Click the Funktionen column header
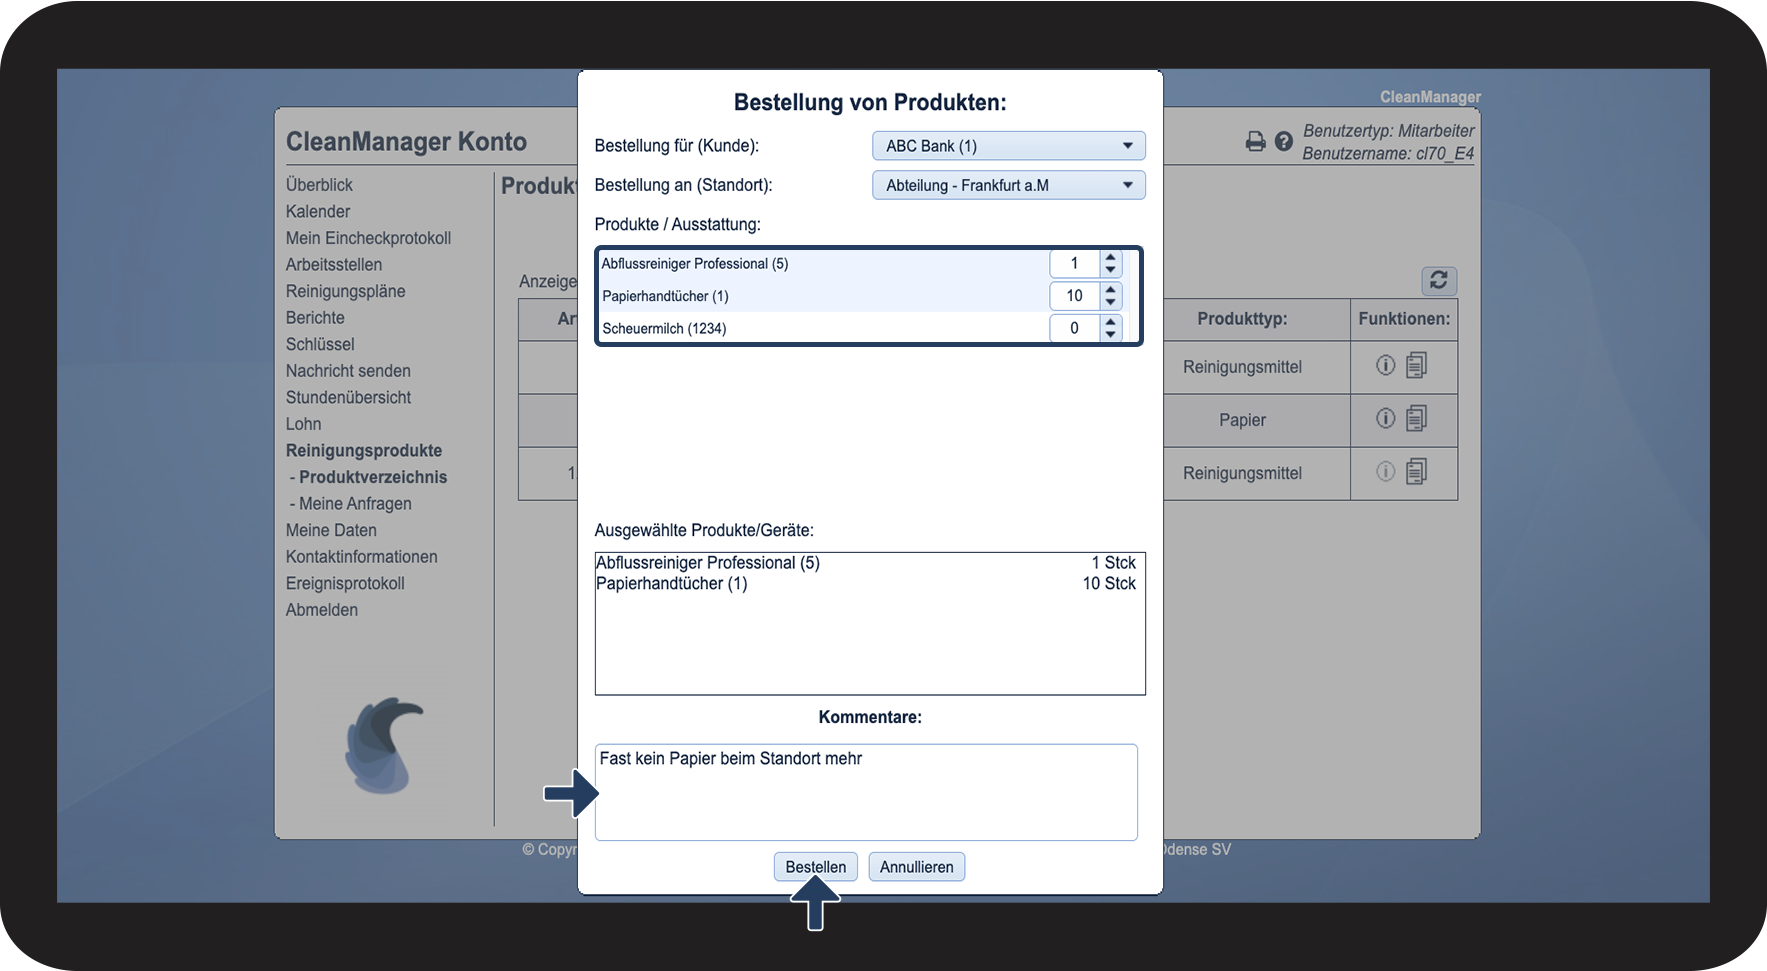Viewport: 1767px width, 971px height. click(1404, 319)
